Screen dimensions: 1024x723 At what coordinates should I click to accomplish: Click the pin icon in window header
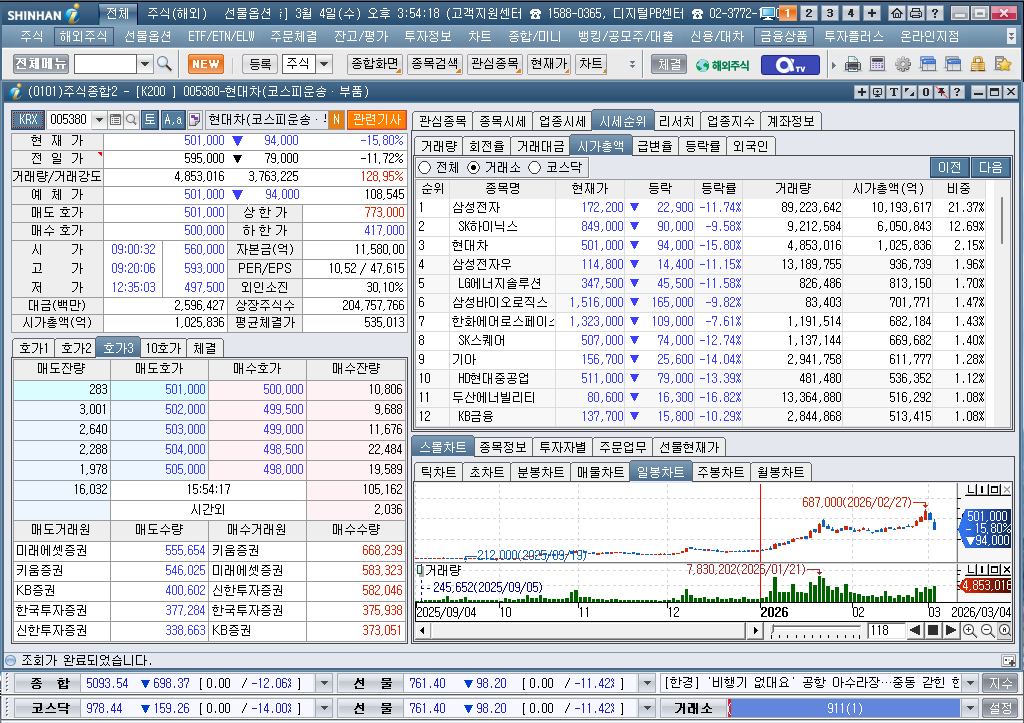coord(941,92)
